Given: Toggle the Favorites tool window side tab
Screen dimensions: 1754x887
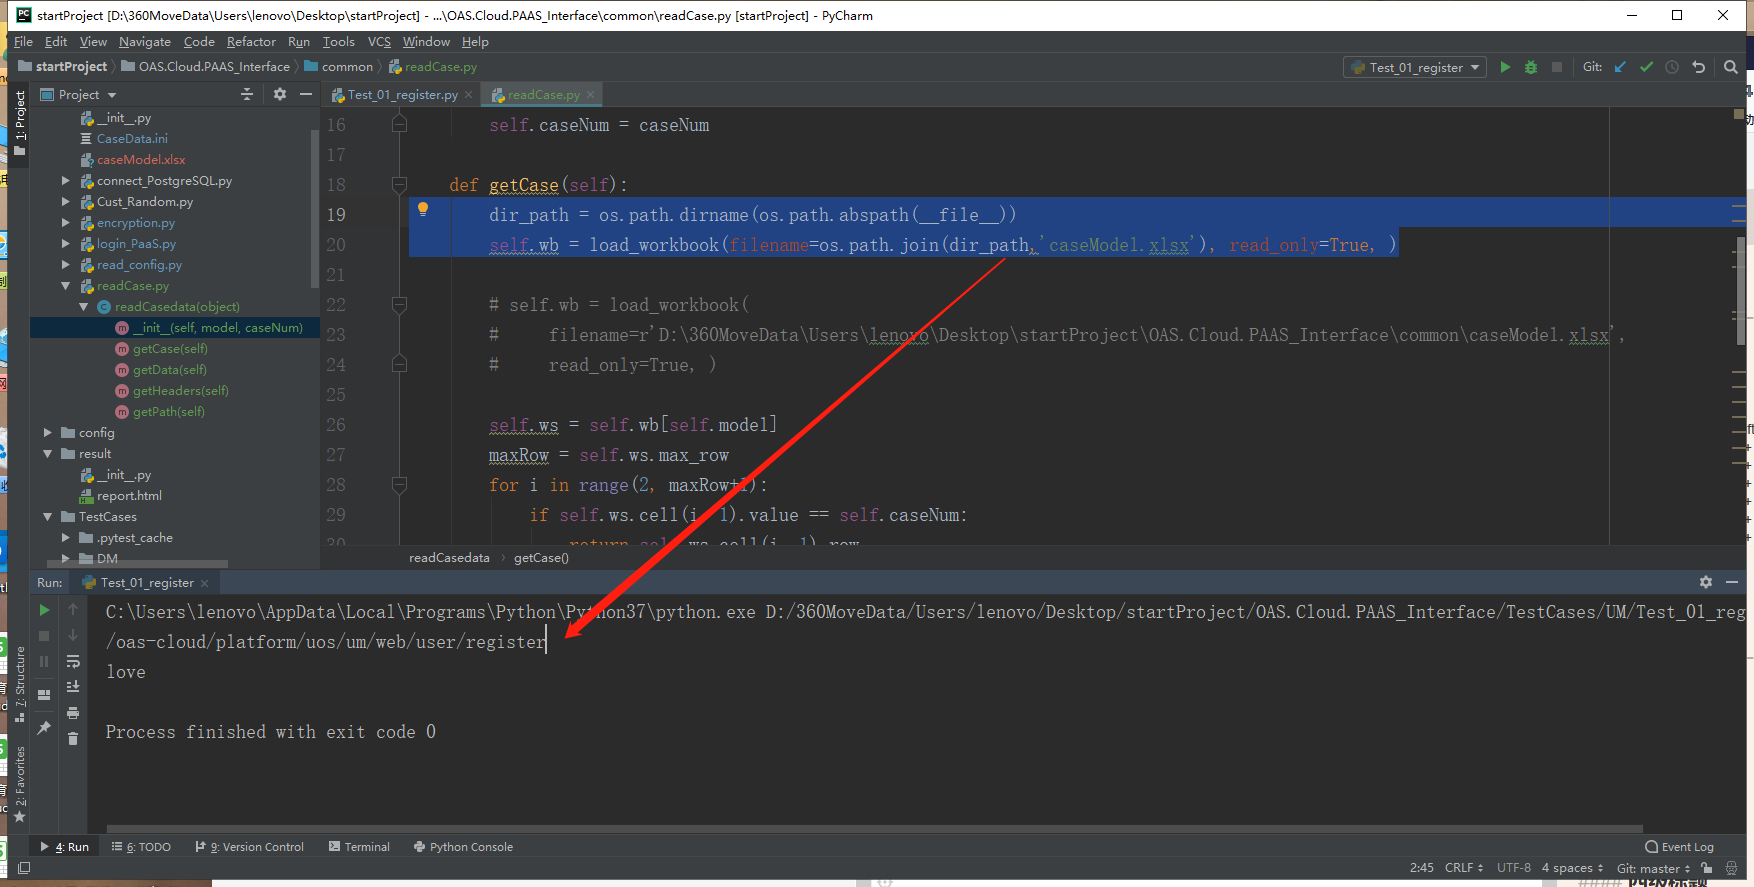Looking at the screenshot, I should (x=19, y=784).
